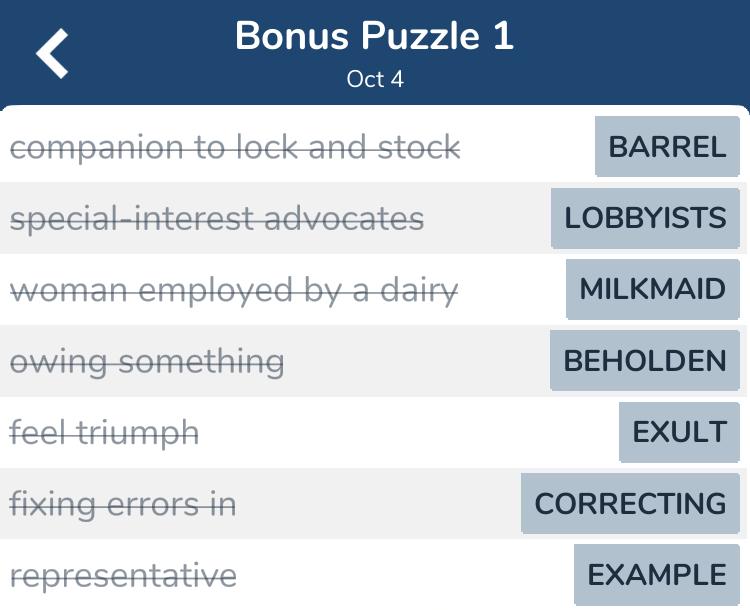Select the CORRECTING answer tile
750x610 pixels.
[630, 503]
